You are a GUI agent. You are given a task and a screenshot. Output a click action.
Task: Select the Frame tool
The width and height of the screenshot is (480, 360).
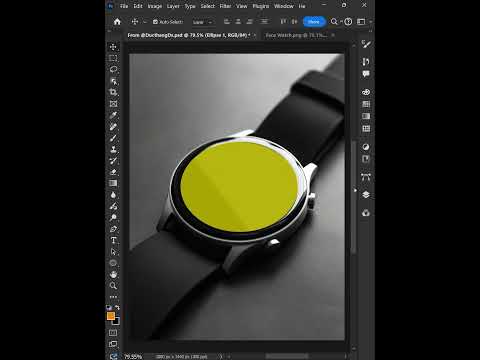(x=113, y=104)
